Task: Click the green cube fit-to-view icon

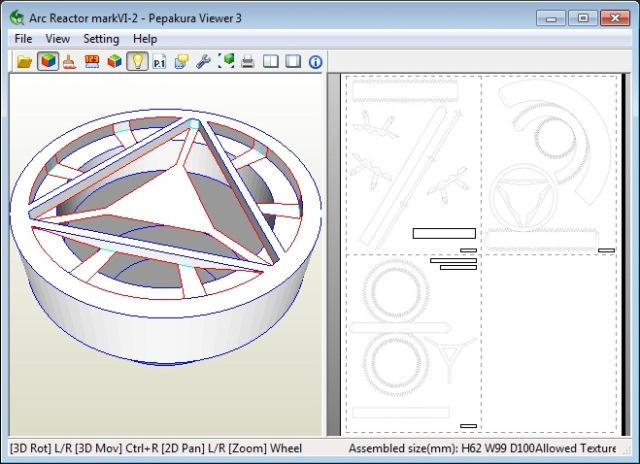Action: pos(226,62)
